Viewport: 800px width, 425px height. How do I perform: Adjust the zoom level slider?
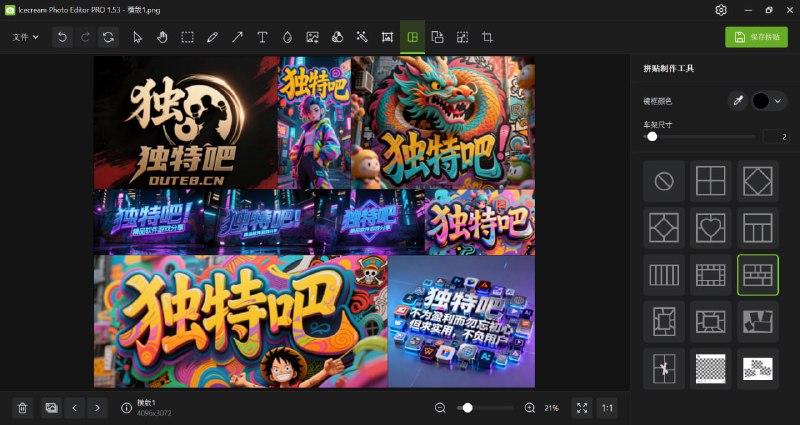[485, 408]
